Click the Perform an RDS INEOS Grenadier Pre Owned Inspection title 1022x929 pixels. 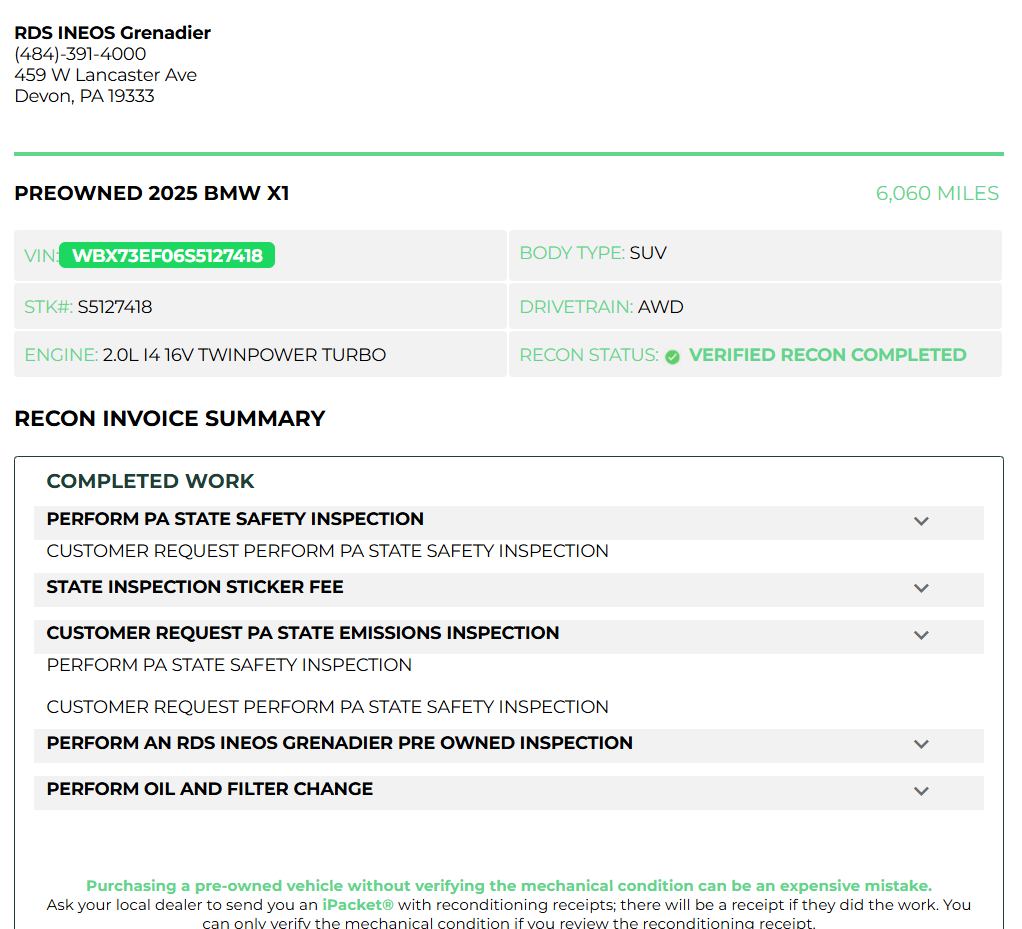tap(340, 743)
